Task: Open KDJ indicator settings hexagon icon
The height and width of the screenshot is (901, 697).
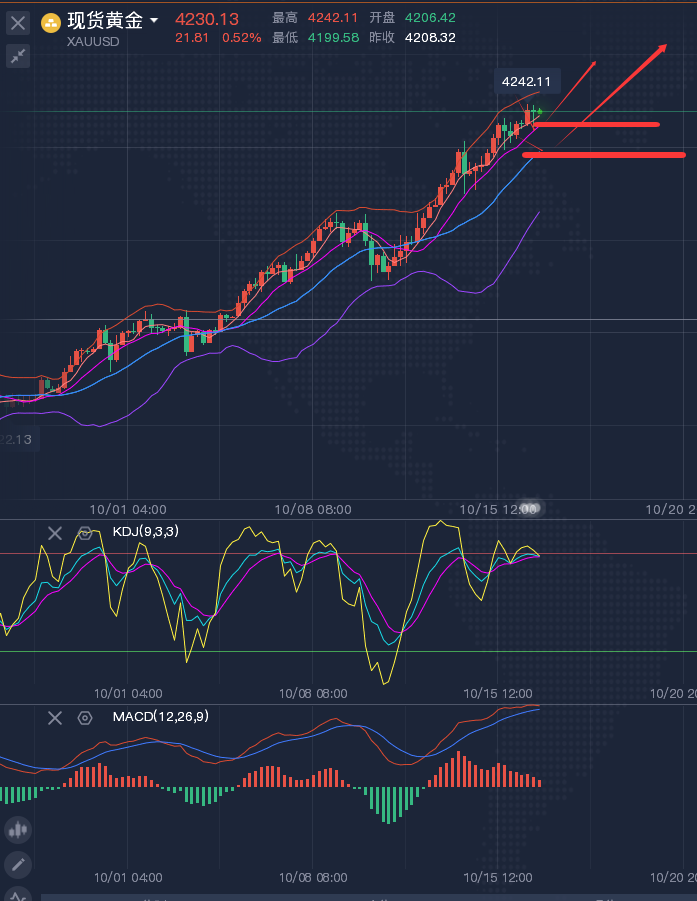Action: pyautogui.click(x=85, y=533)
